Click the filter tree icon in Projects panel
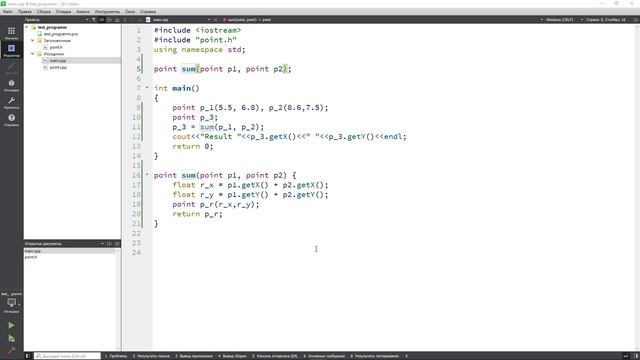The height and width of the screenshot is (360, 640). 94,20
